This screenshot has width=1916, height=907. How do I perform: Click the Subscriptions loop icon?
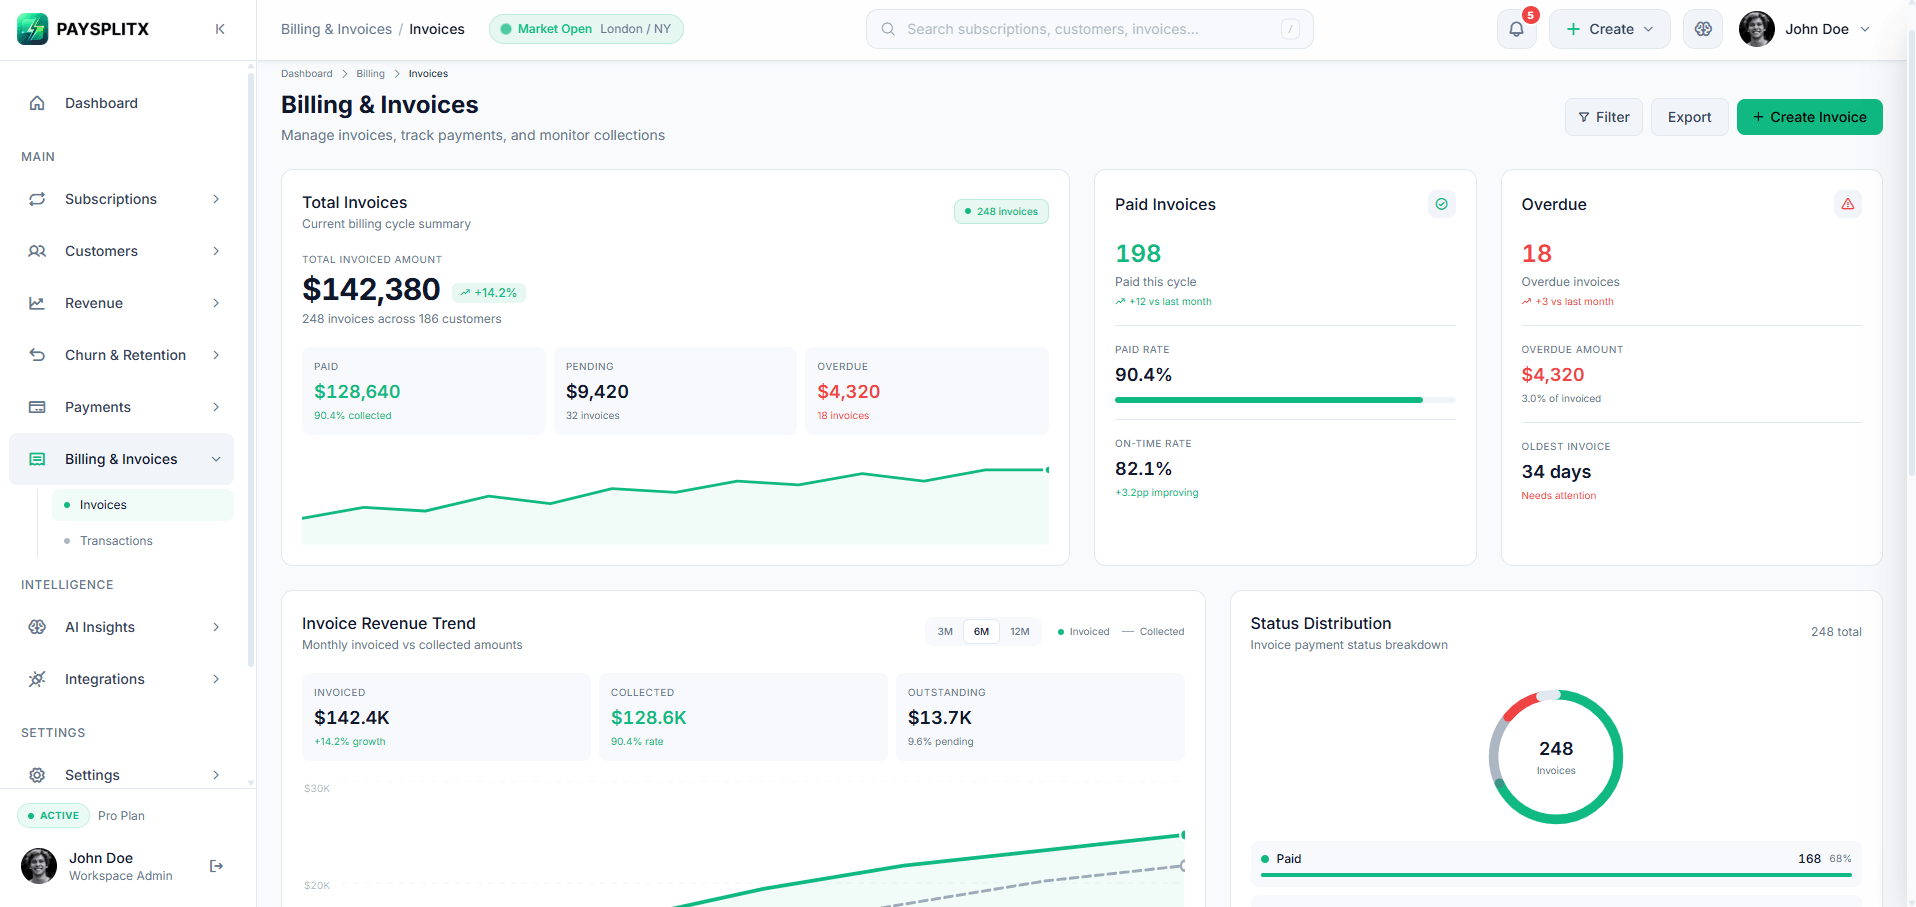pos(37,199)
